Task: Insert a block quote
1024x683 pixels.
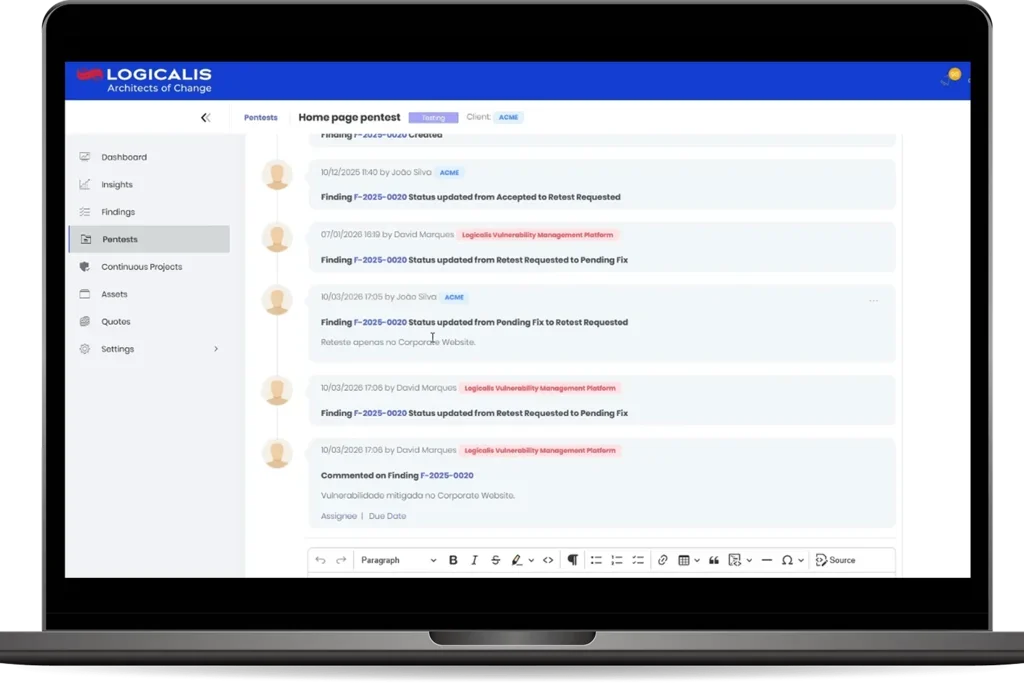Action: pyautogui.click(x=714, y=560)
